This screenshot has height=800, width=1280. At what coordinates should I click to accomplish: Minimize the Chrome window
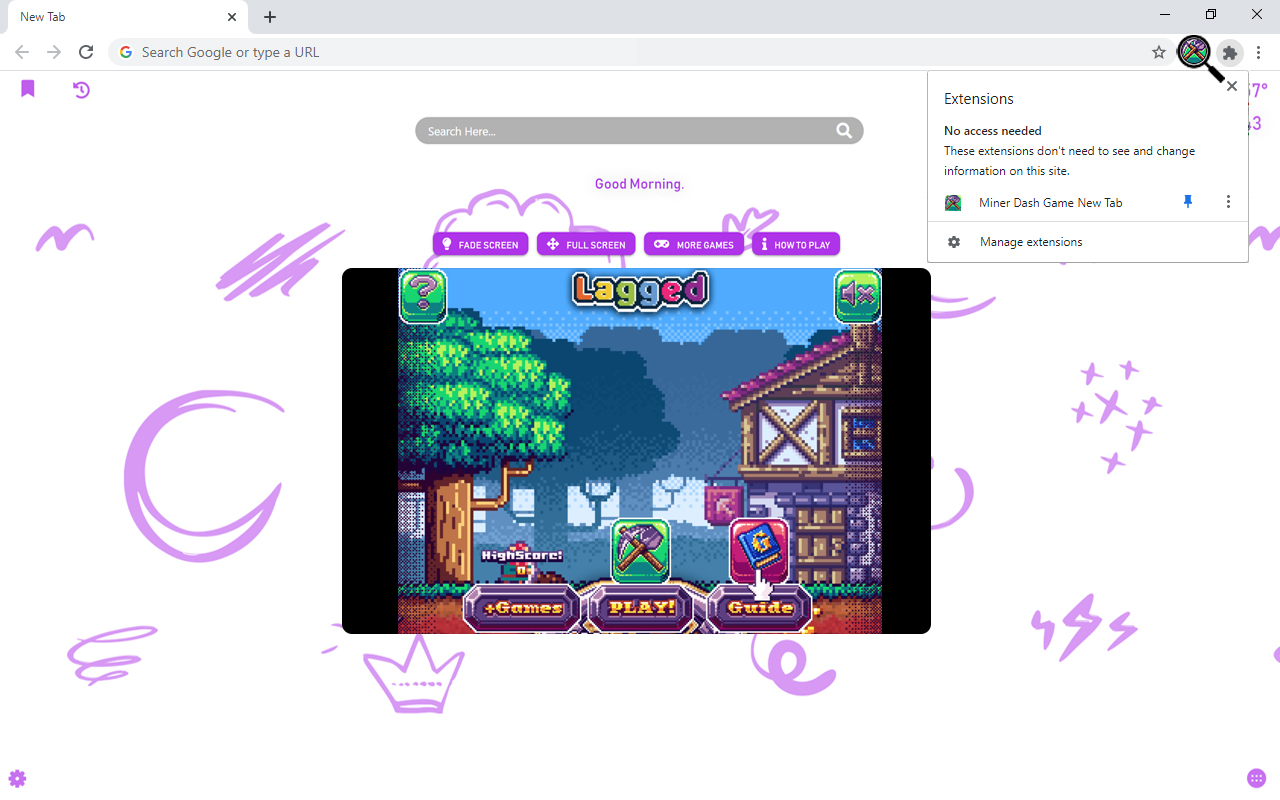pyautogui.click(x=1165, y=15)
